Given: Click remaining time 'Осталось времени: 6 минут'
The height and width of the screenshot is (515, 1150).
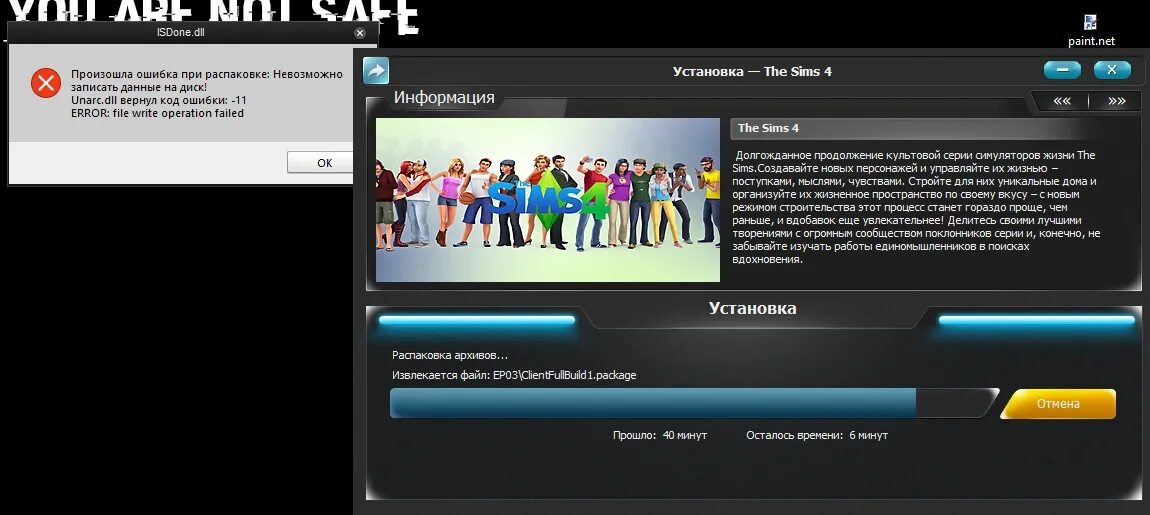Looking at the screenshot, I should pyautogui.click(x=817, y=435).
